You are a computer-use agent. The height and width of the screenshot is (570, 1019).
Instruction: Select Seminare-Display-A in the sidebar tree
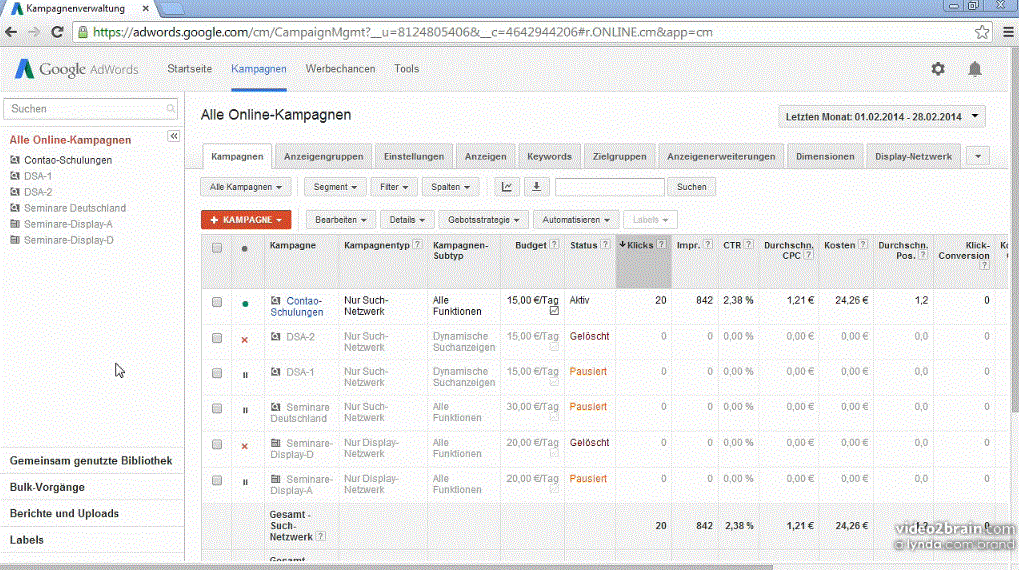pos(68,224)
